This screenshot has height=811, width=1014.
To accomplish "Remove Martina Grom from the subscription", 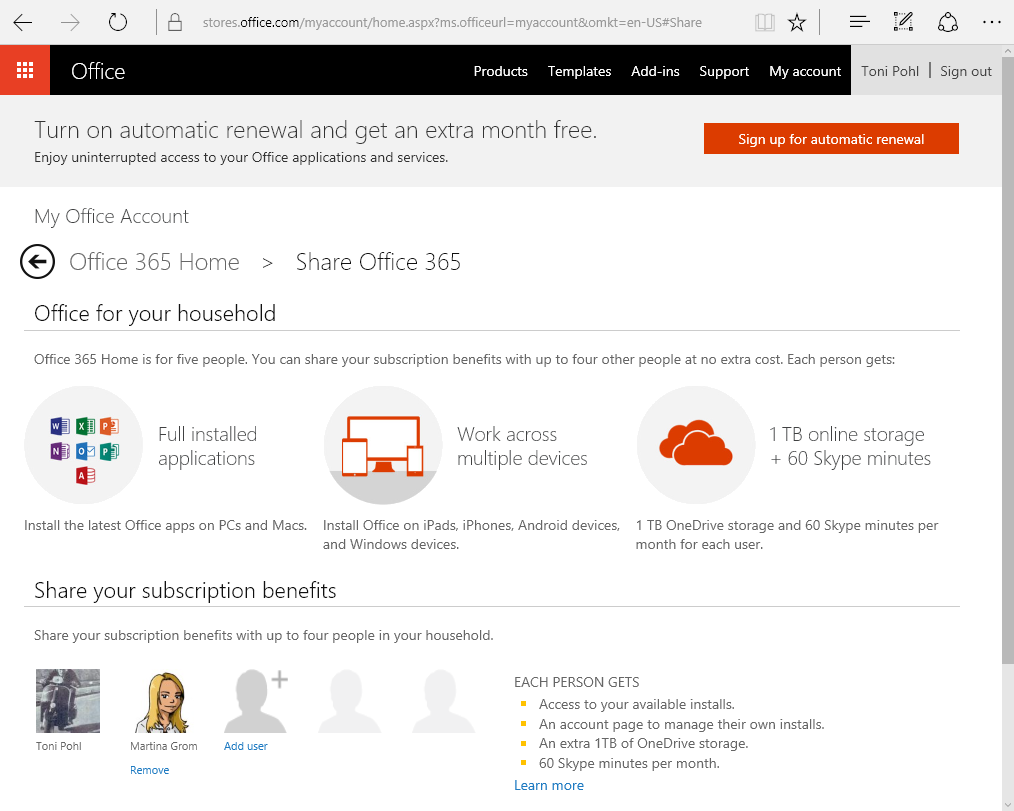I will (x=149, y=770).
